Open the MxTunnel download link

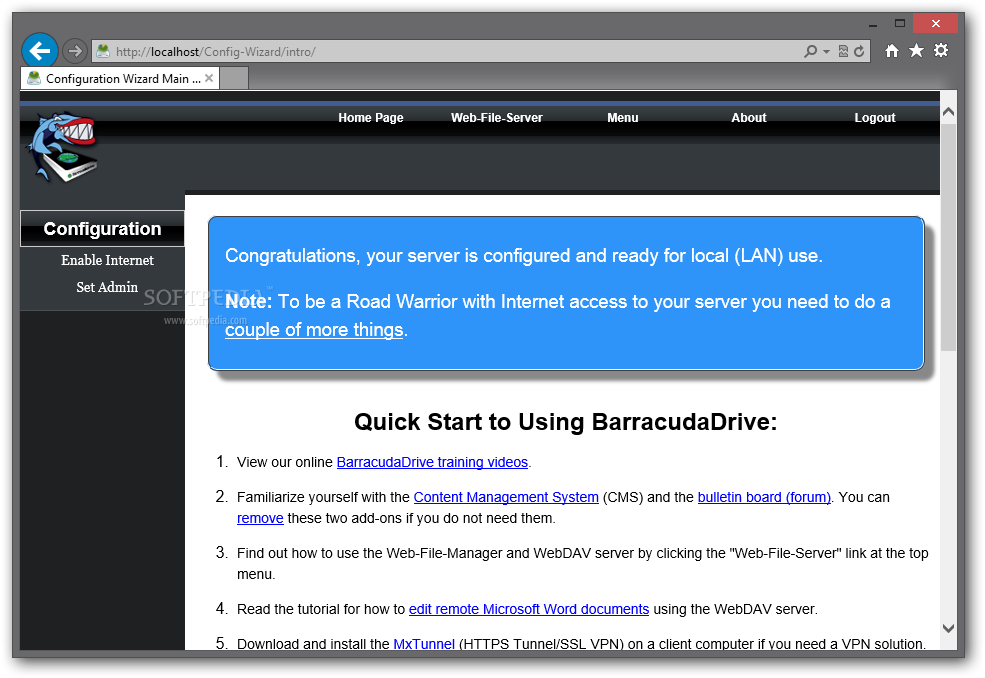(424, 644)
